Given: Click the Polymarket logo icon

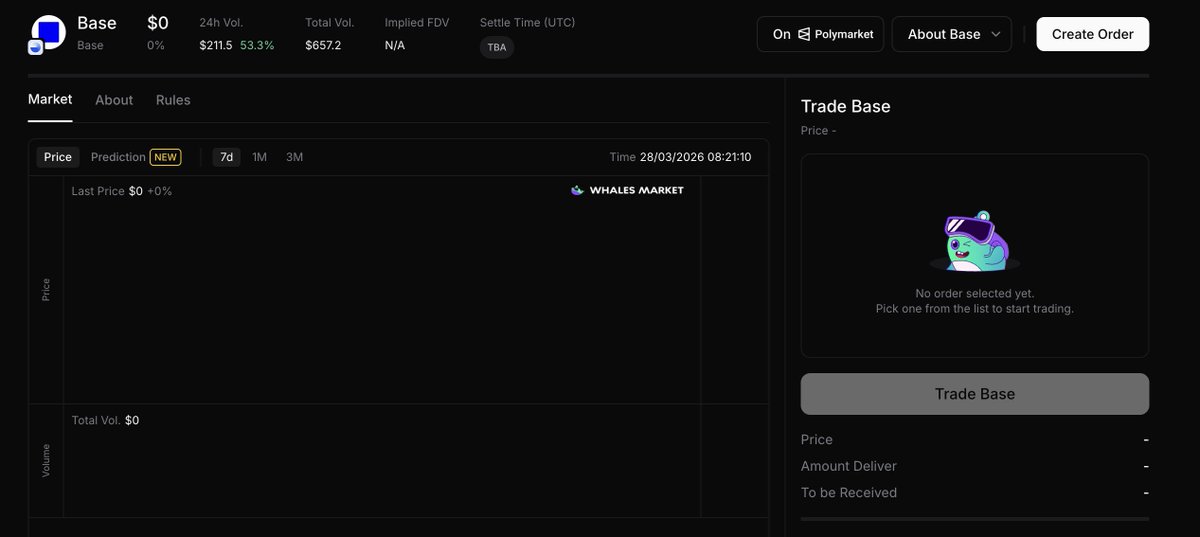Looking at the screenshot, I should [x=804, y=34].
